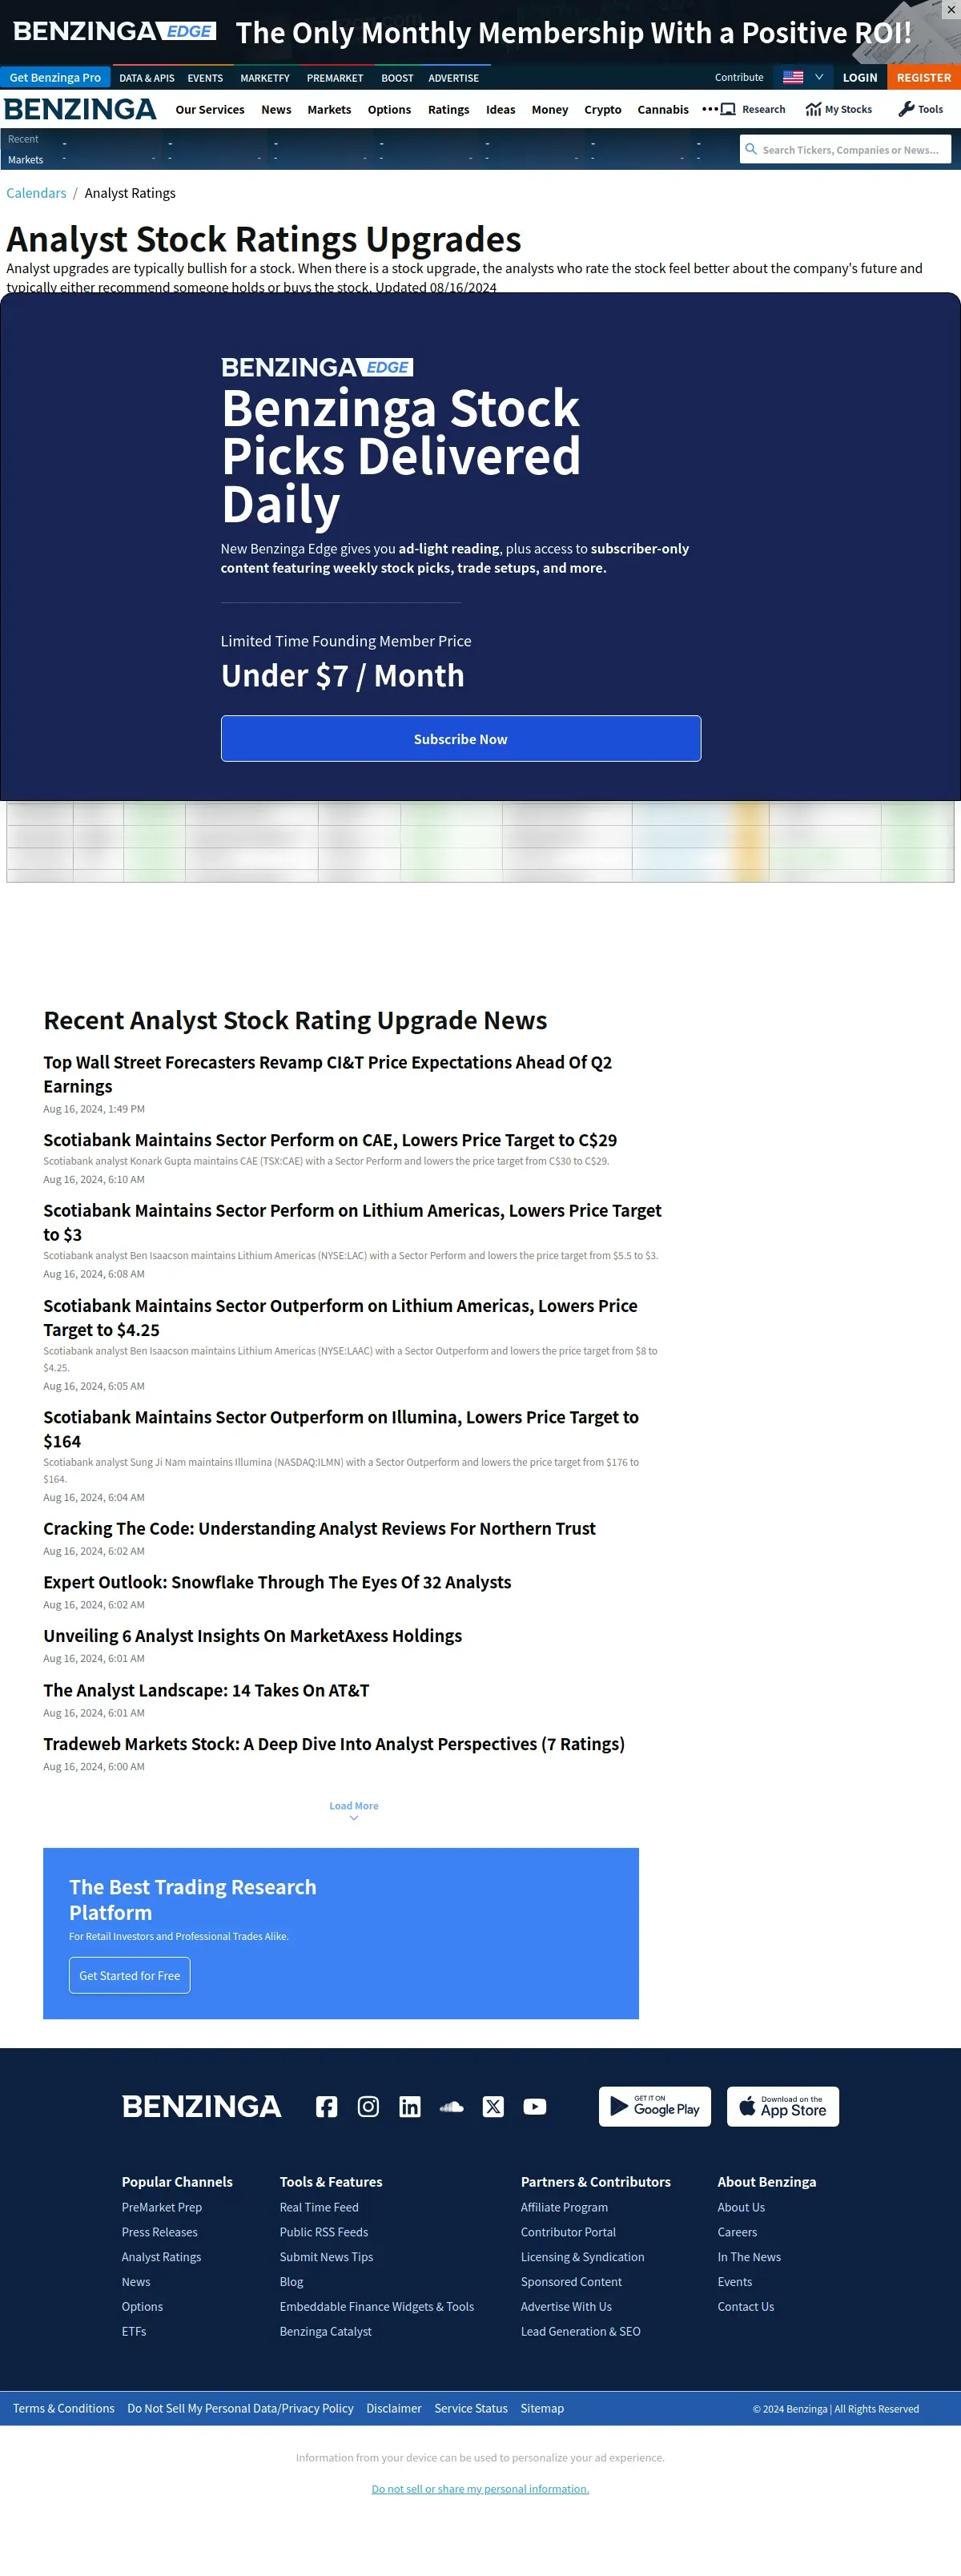Click footer Real Time Feed link

pyautogui.click(x=319, y=2207)
